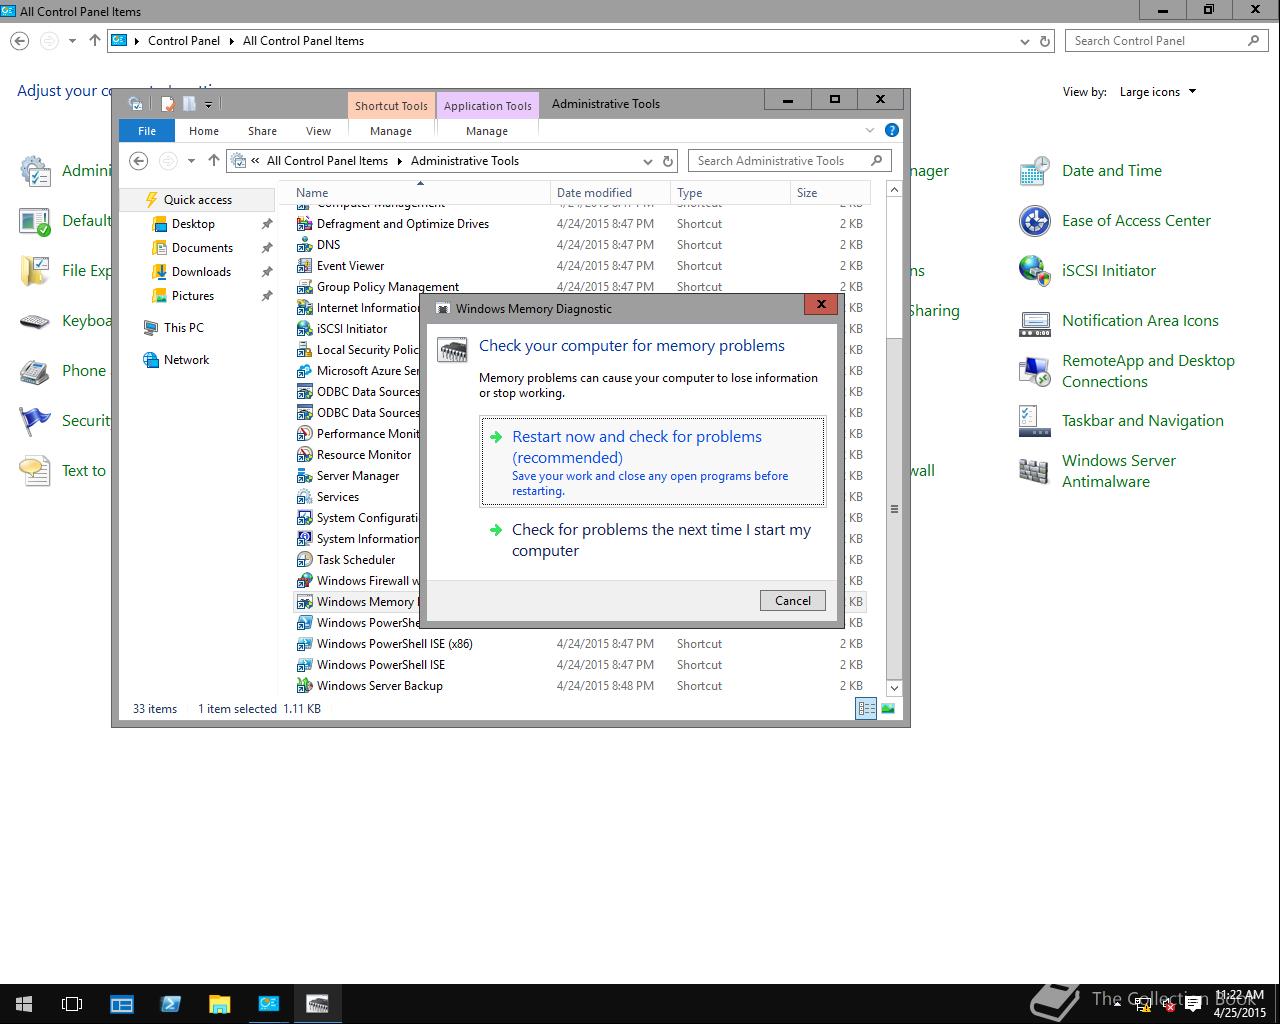Viewport: 1280px width, 1024px height.
Task: Click the Server Manager shortcut icon
Action: (x=305, y=476)
